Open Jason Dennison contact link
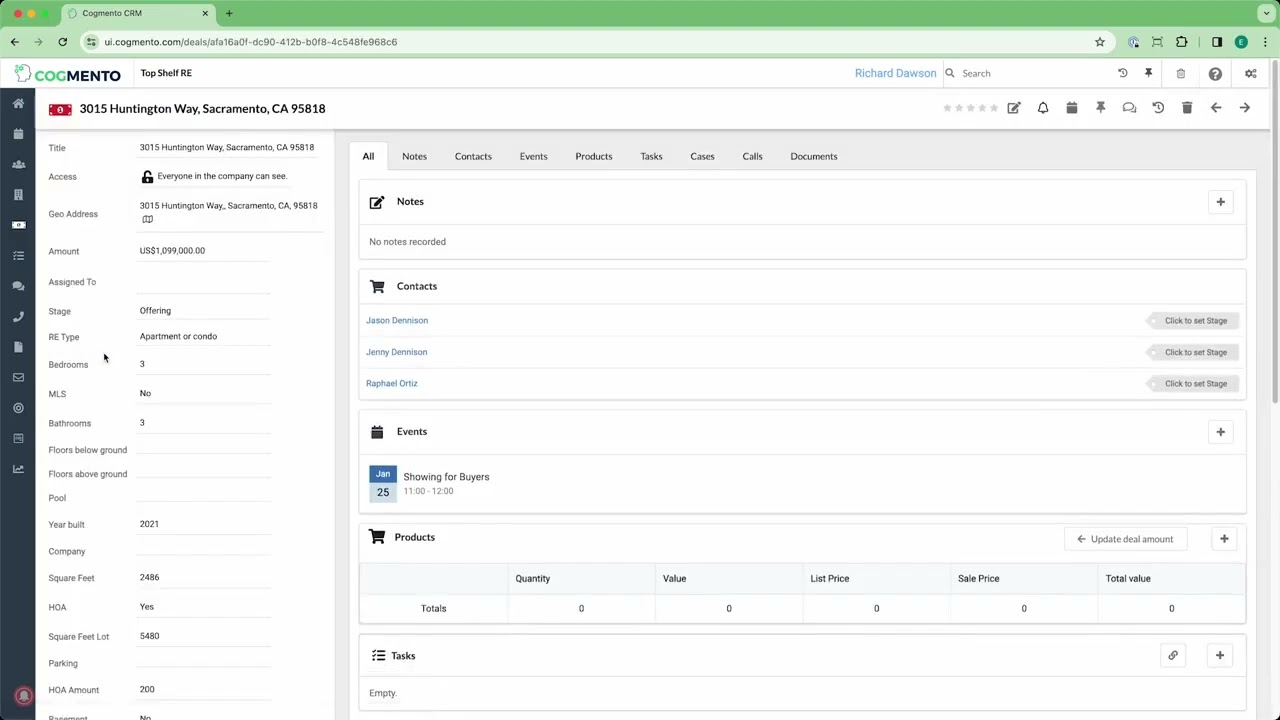The image size is (1280, 720). [x=397, y=321]
